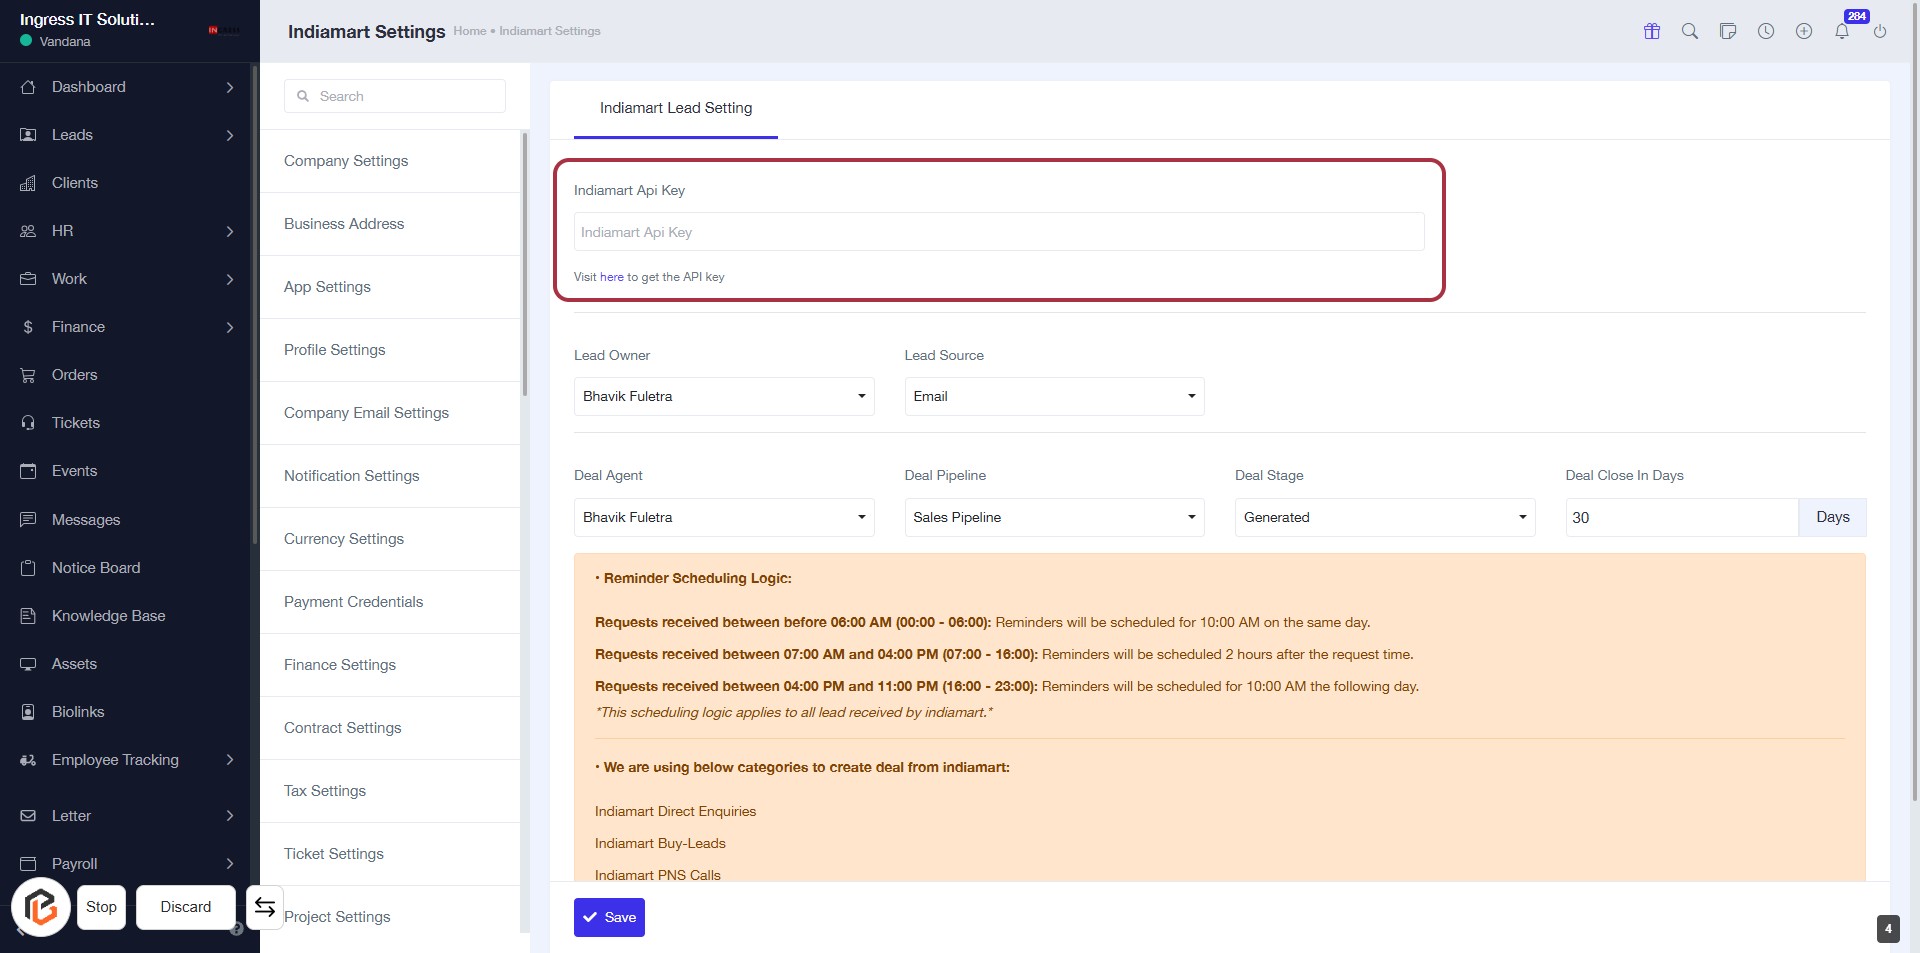Click the gift icon in top header

[x=1652, y=31]
